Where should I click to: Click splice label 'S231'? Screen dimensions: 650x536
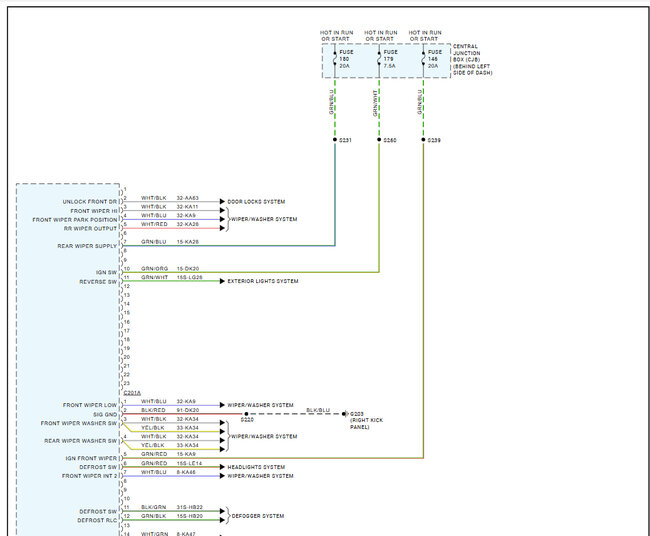point(345,141)
